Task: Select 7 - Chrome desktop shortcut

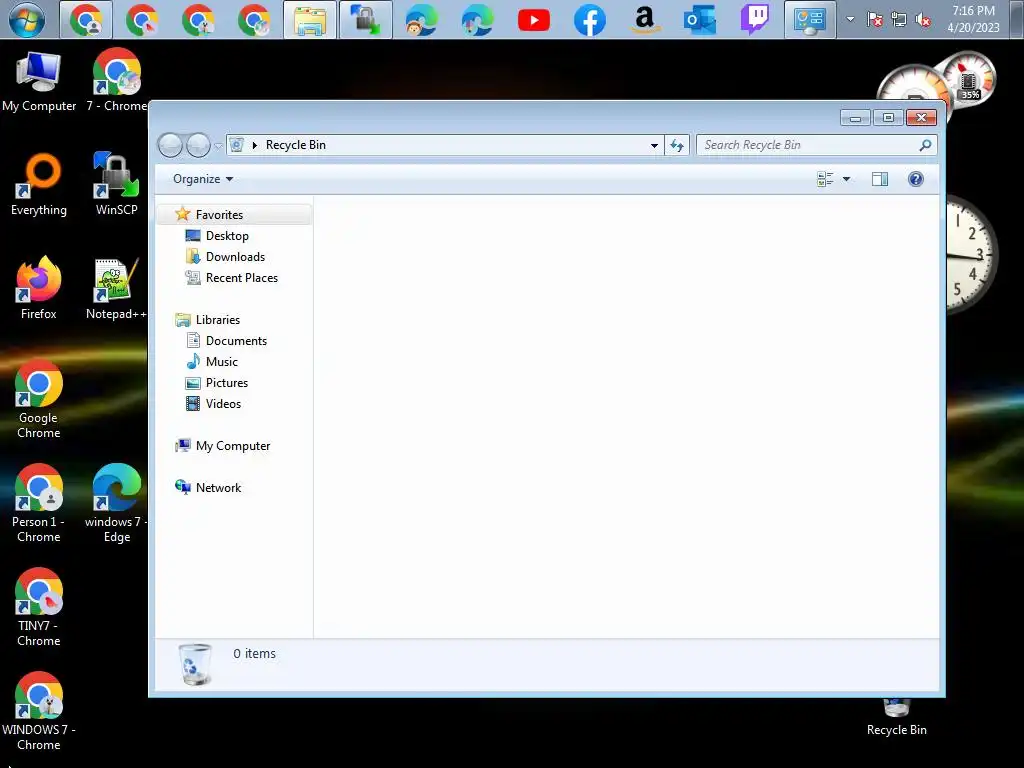Action: 116,81
